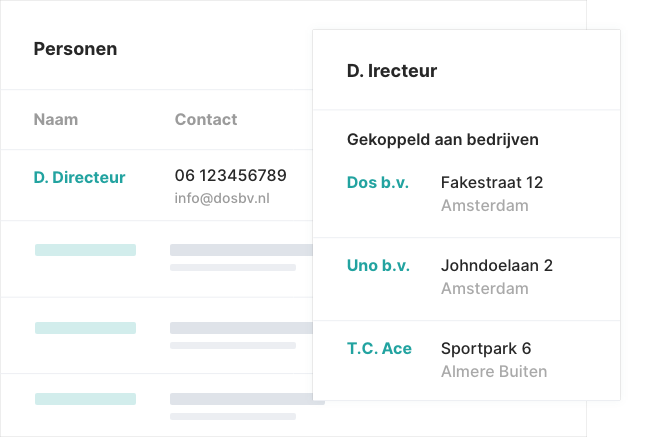Viewport: 650px width, 437px height.
Task: Open the Dos b.v. company link
Action: pyautogui.click(x=377, y=182)
